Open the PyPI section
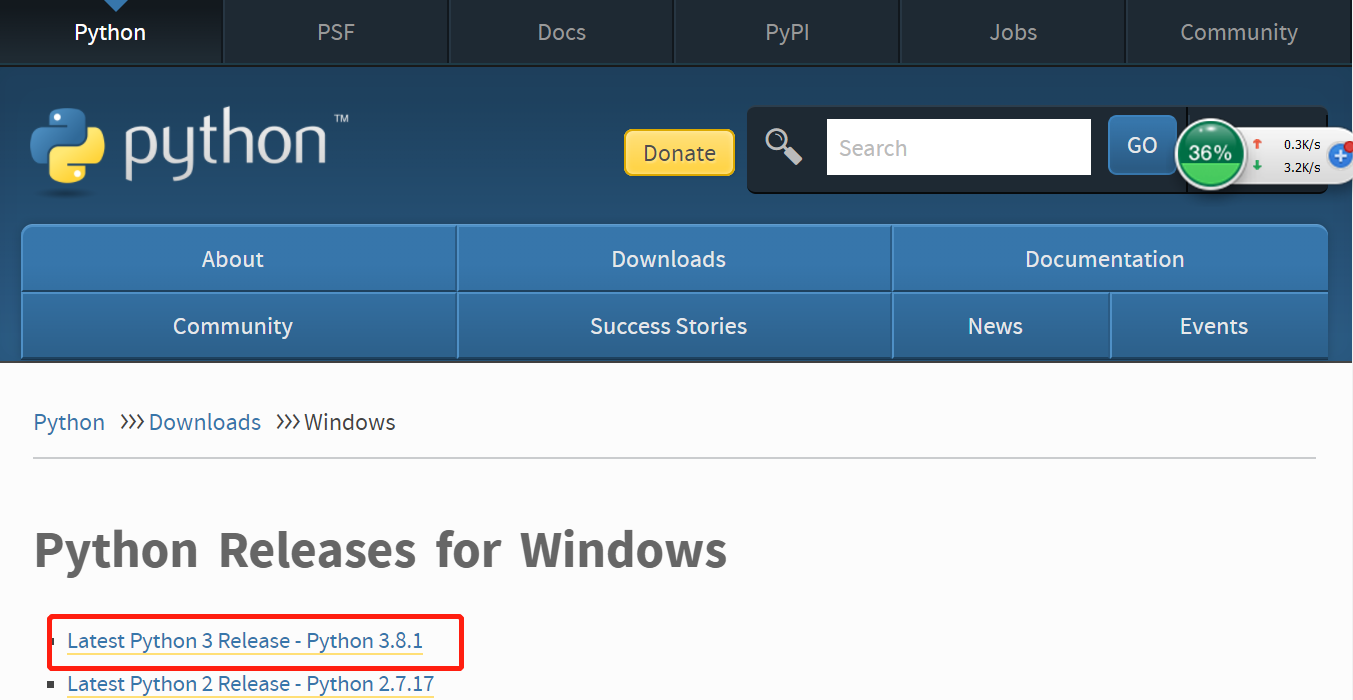The height and width of the screenshot is (700, 1353). coord(787,32)
